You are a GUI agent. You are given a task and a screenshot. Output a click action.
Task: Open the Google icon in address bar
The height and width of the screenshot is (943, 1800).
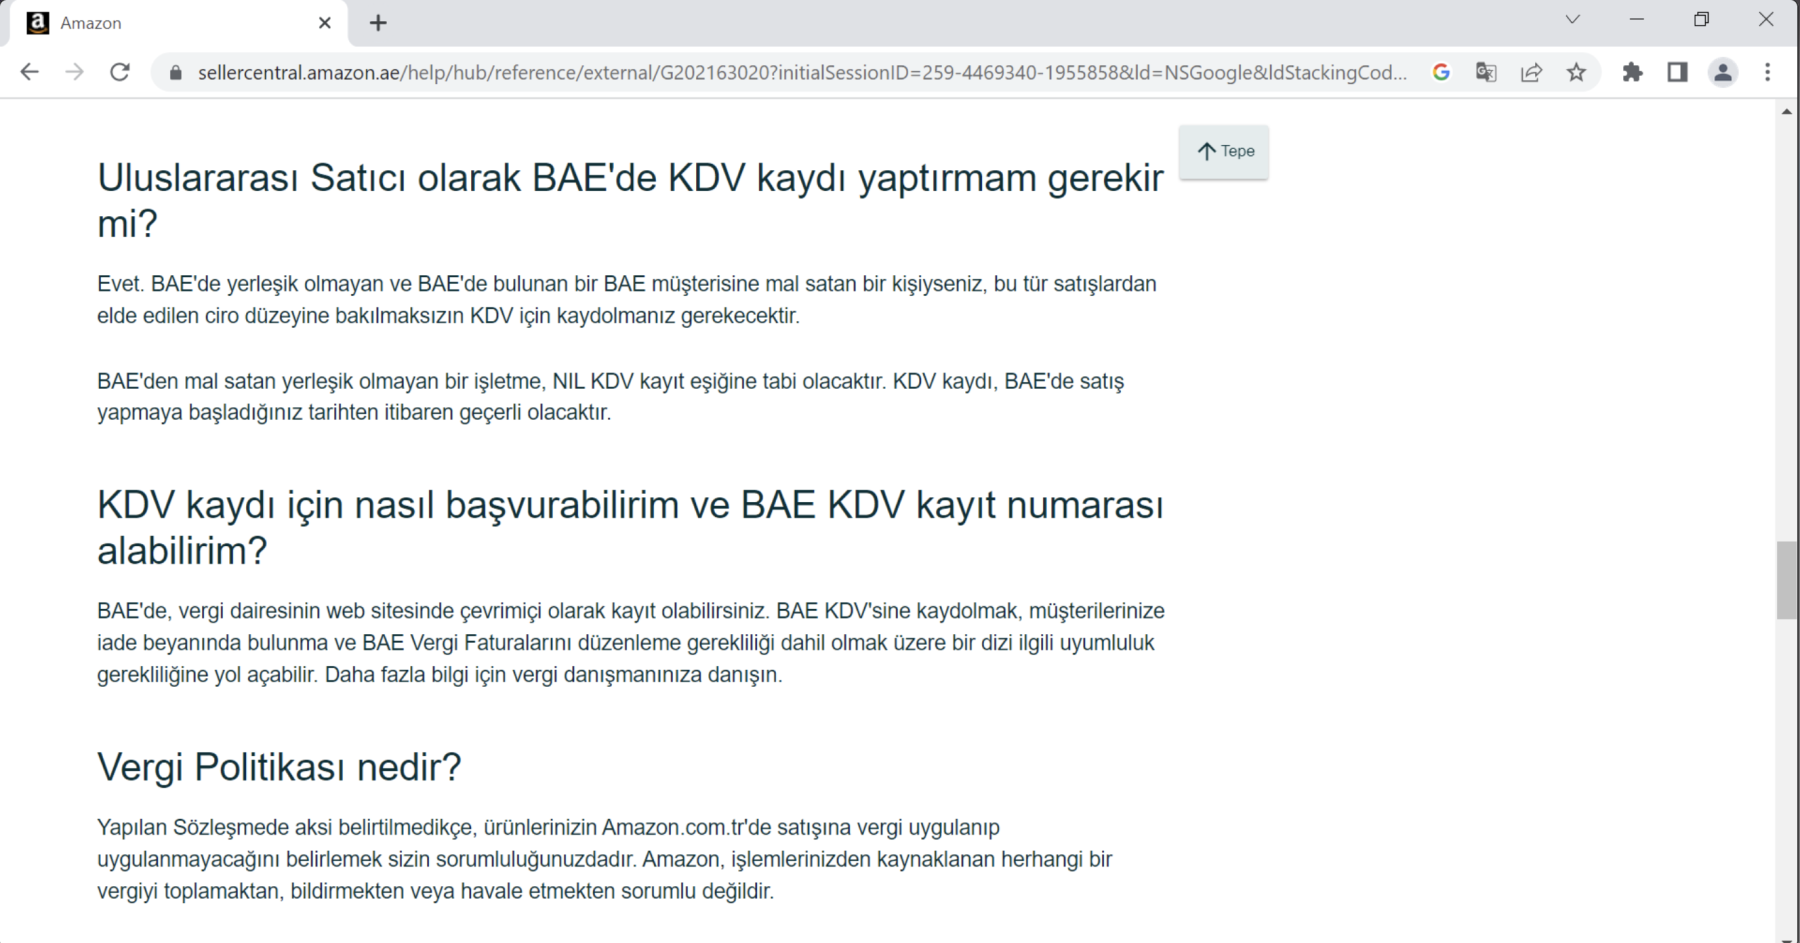click(x=1441, y=72)
